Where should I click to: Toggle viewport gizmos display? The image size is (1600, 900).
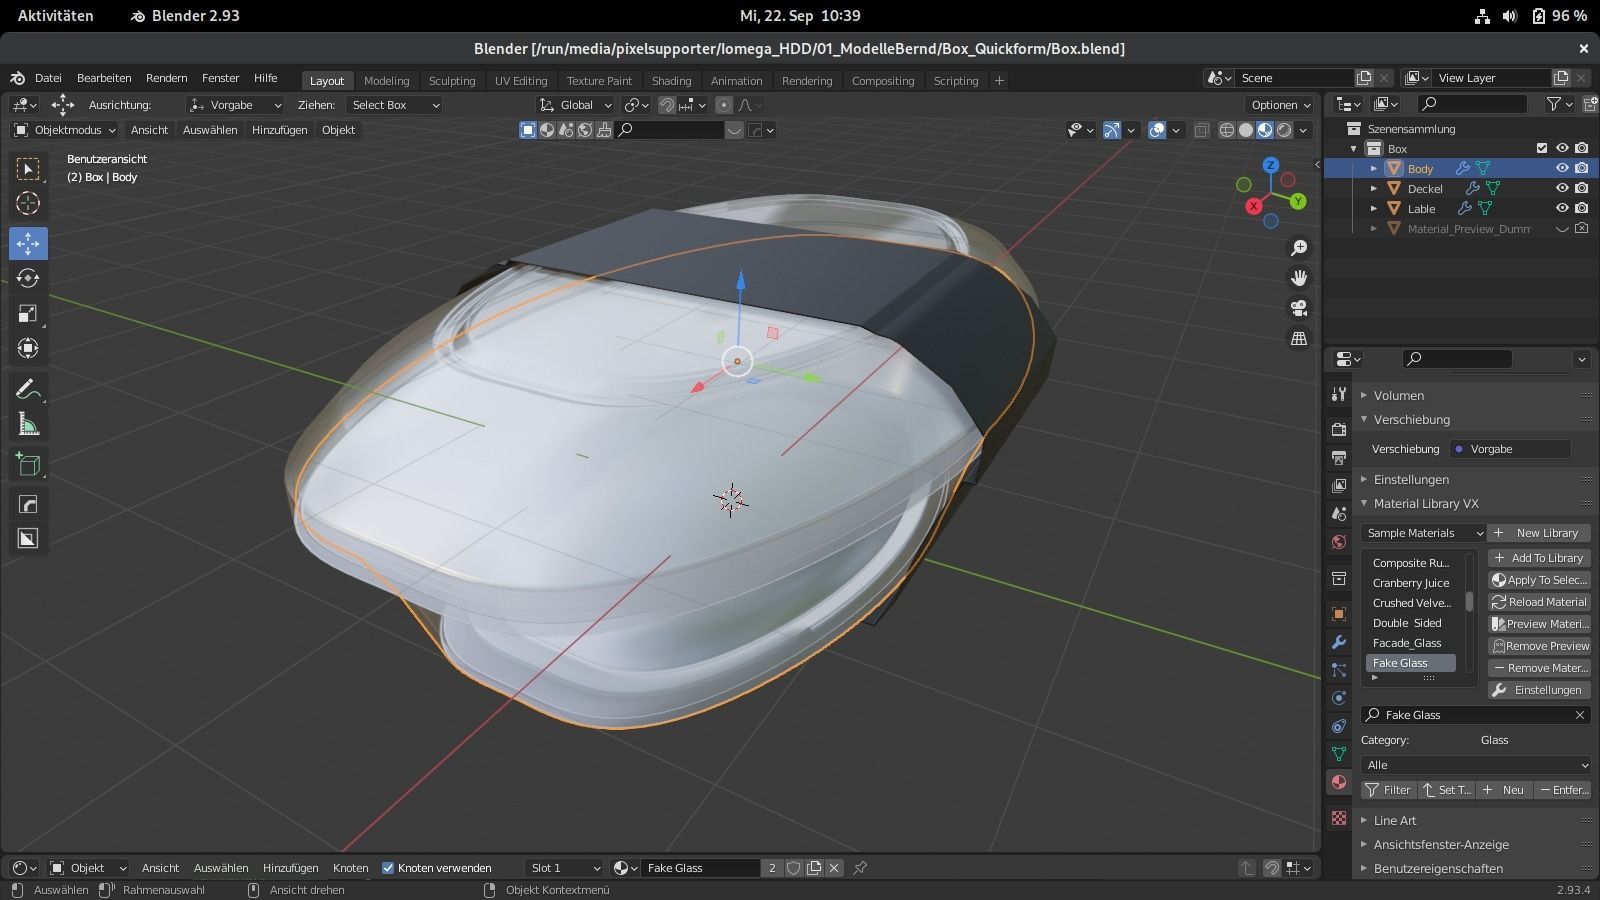click(1112, 130)
